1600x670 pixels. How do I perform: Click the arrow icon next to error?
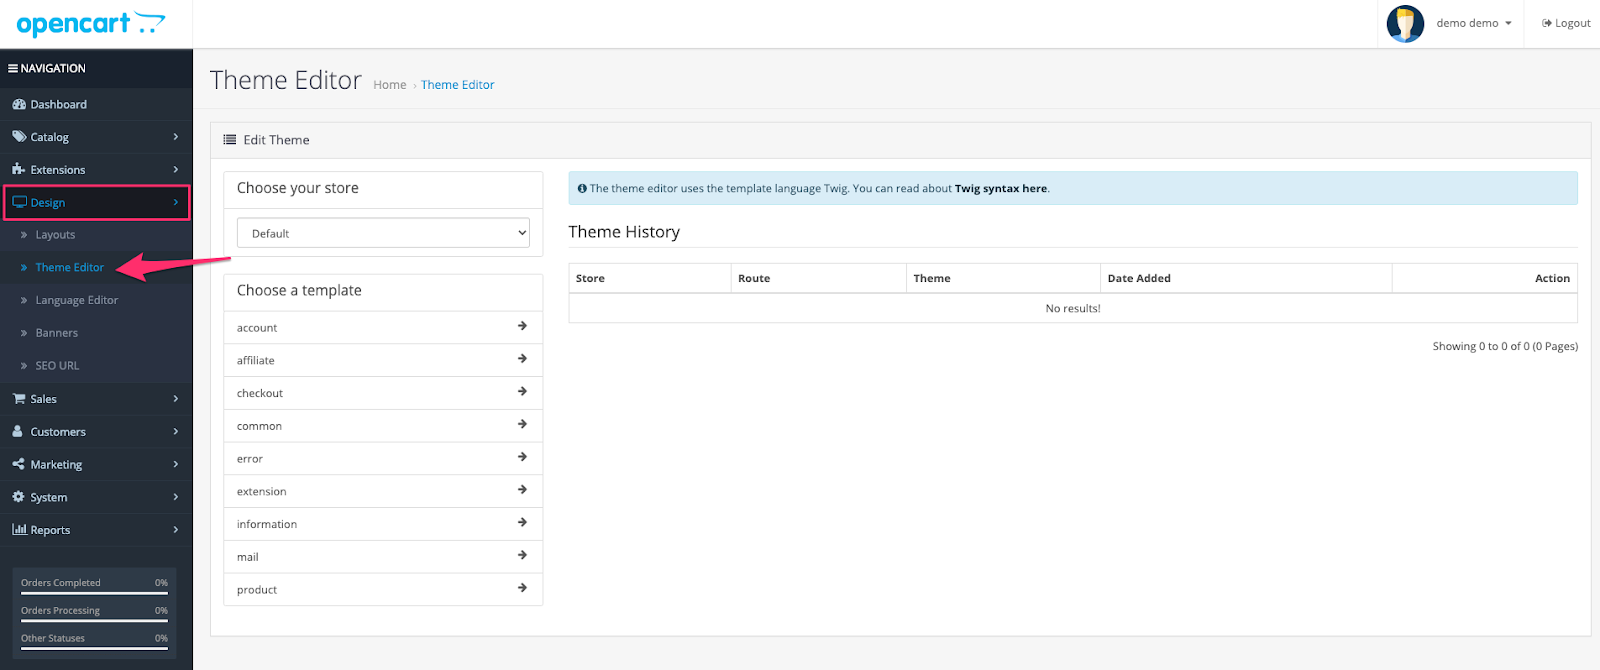522,457
